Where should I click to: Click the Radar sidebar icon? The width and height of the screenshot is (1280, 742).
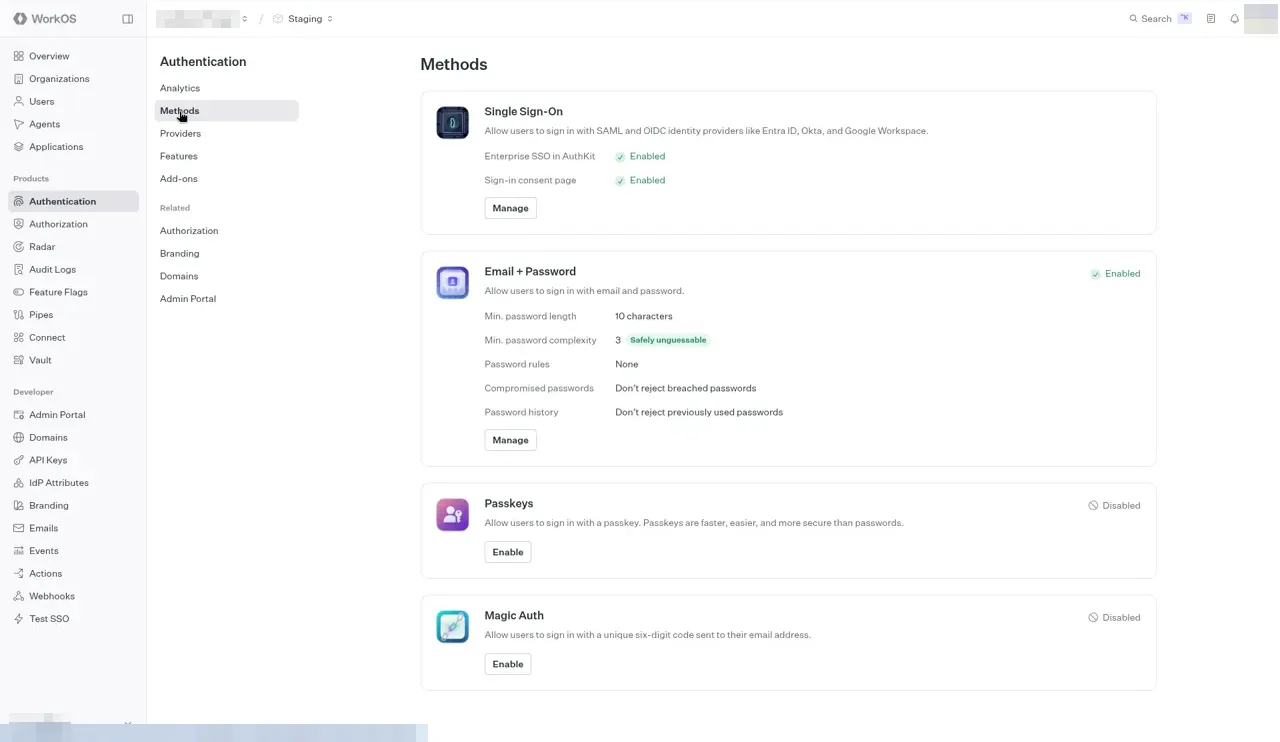click(x=19, y=247)
